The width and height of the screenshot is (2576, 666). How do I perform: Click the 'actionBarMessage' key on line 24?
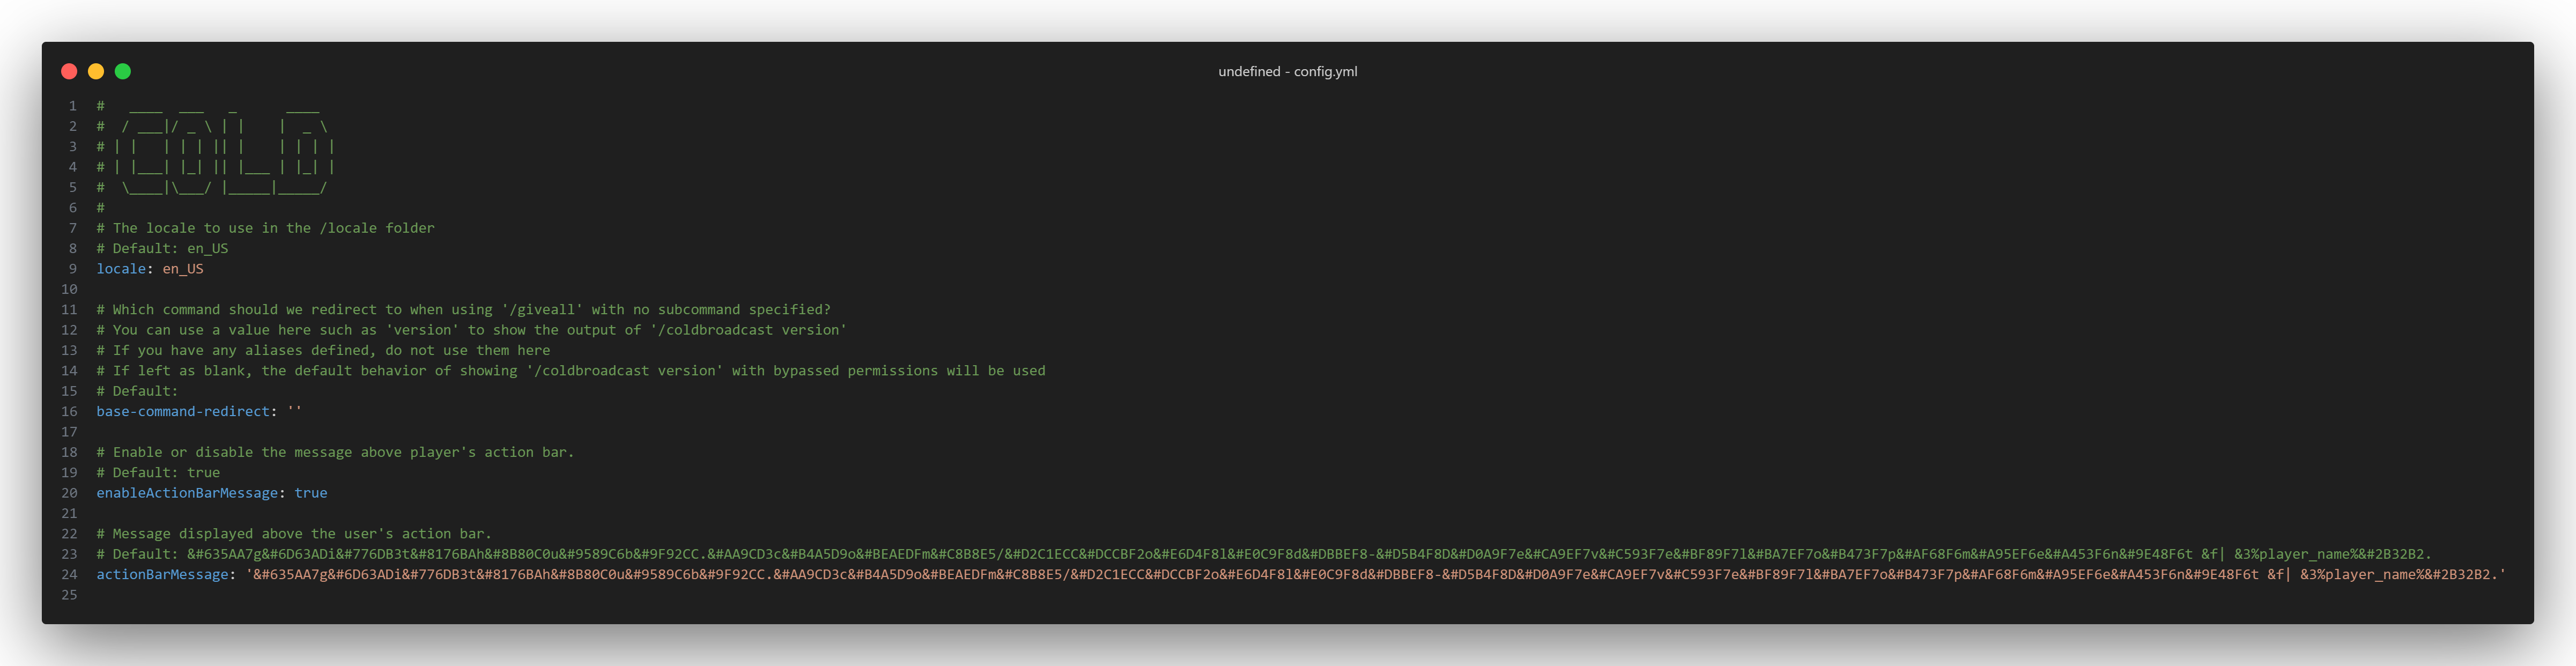pyautogui.click(x=162, y=575)
